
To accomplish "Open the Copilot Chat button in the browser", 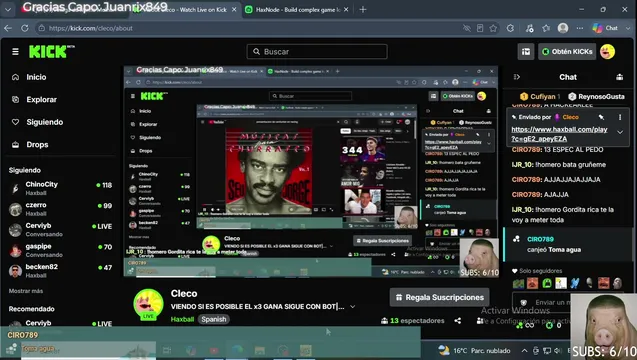I will 606,28.
